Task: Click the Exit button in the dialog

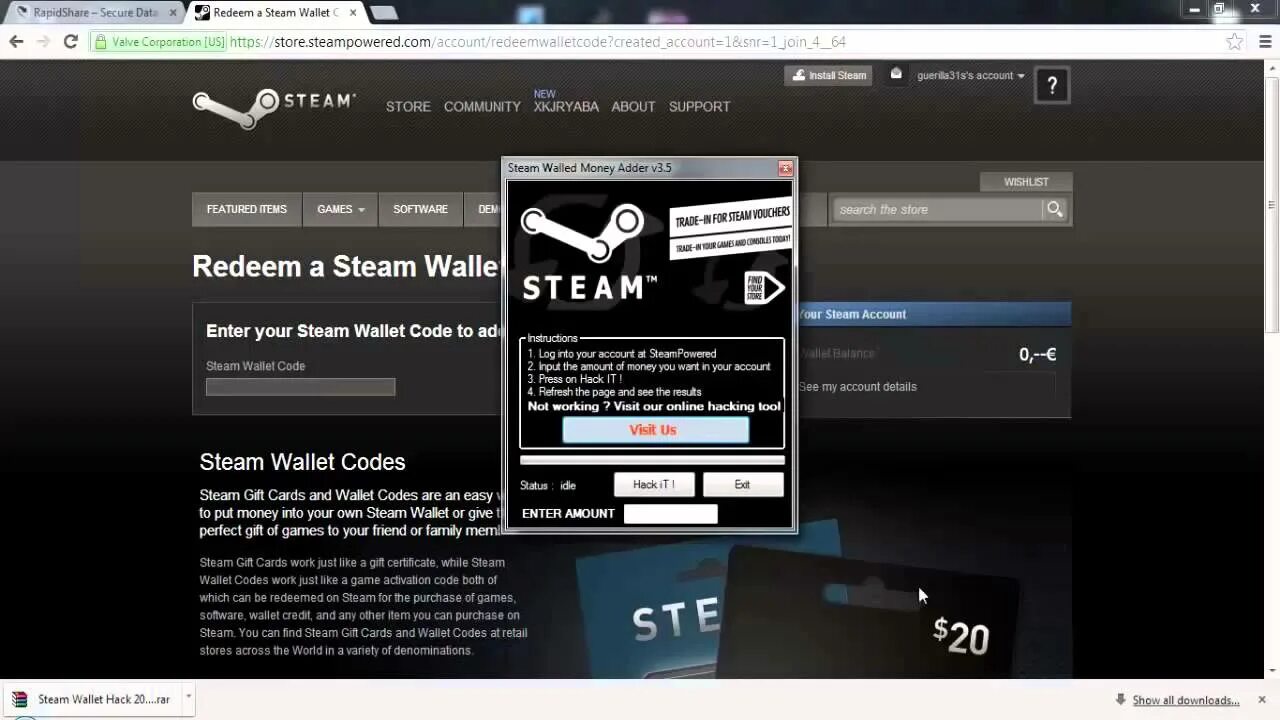Action: pos(742,484)
